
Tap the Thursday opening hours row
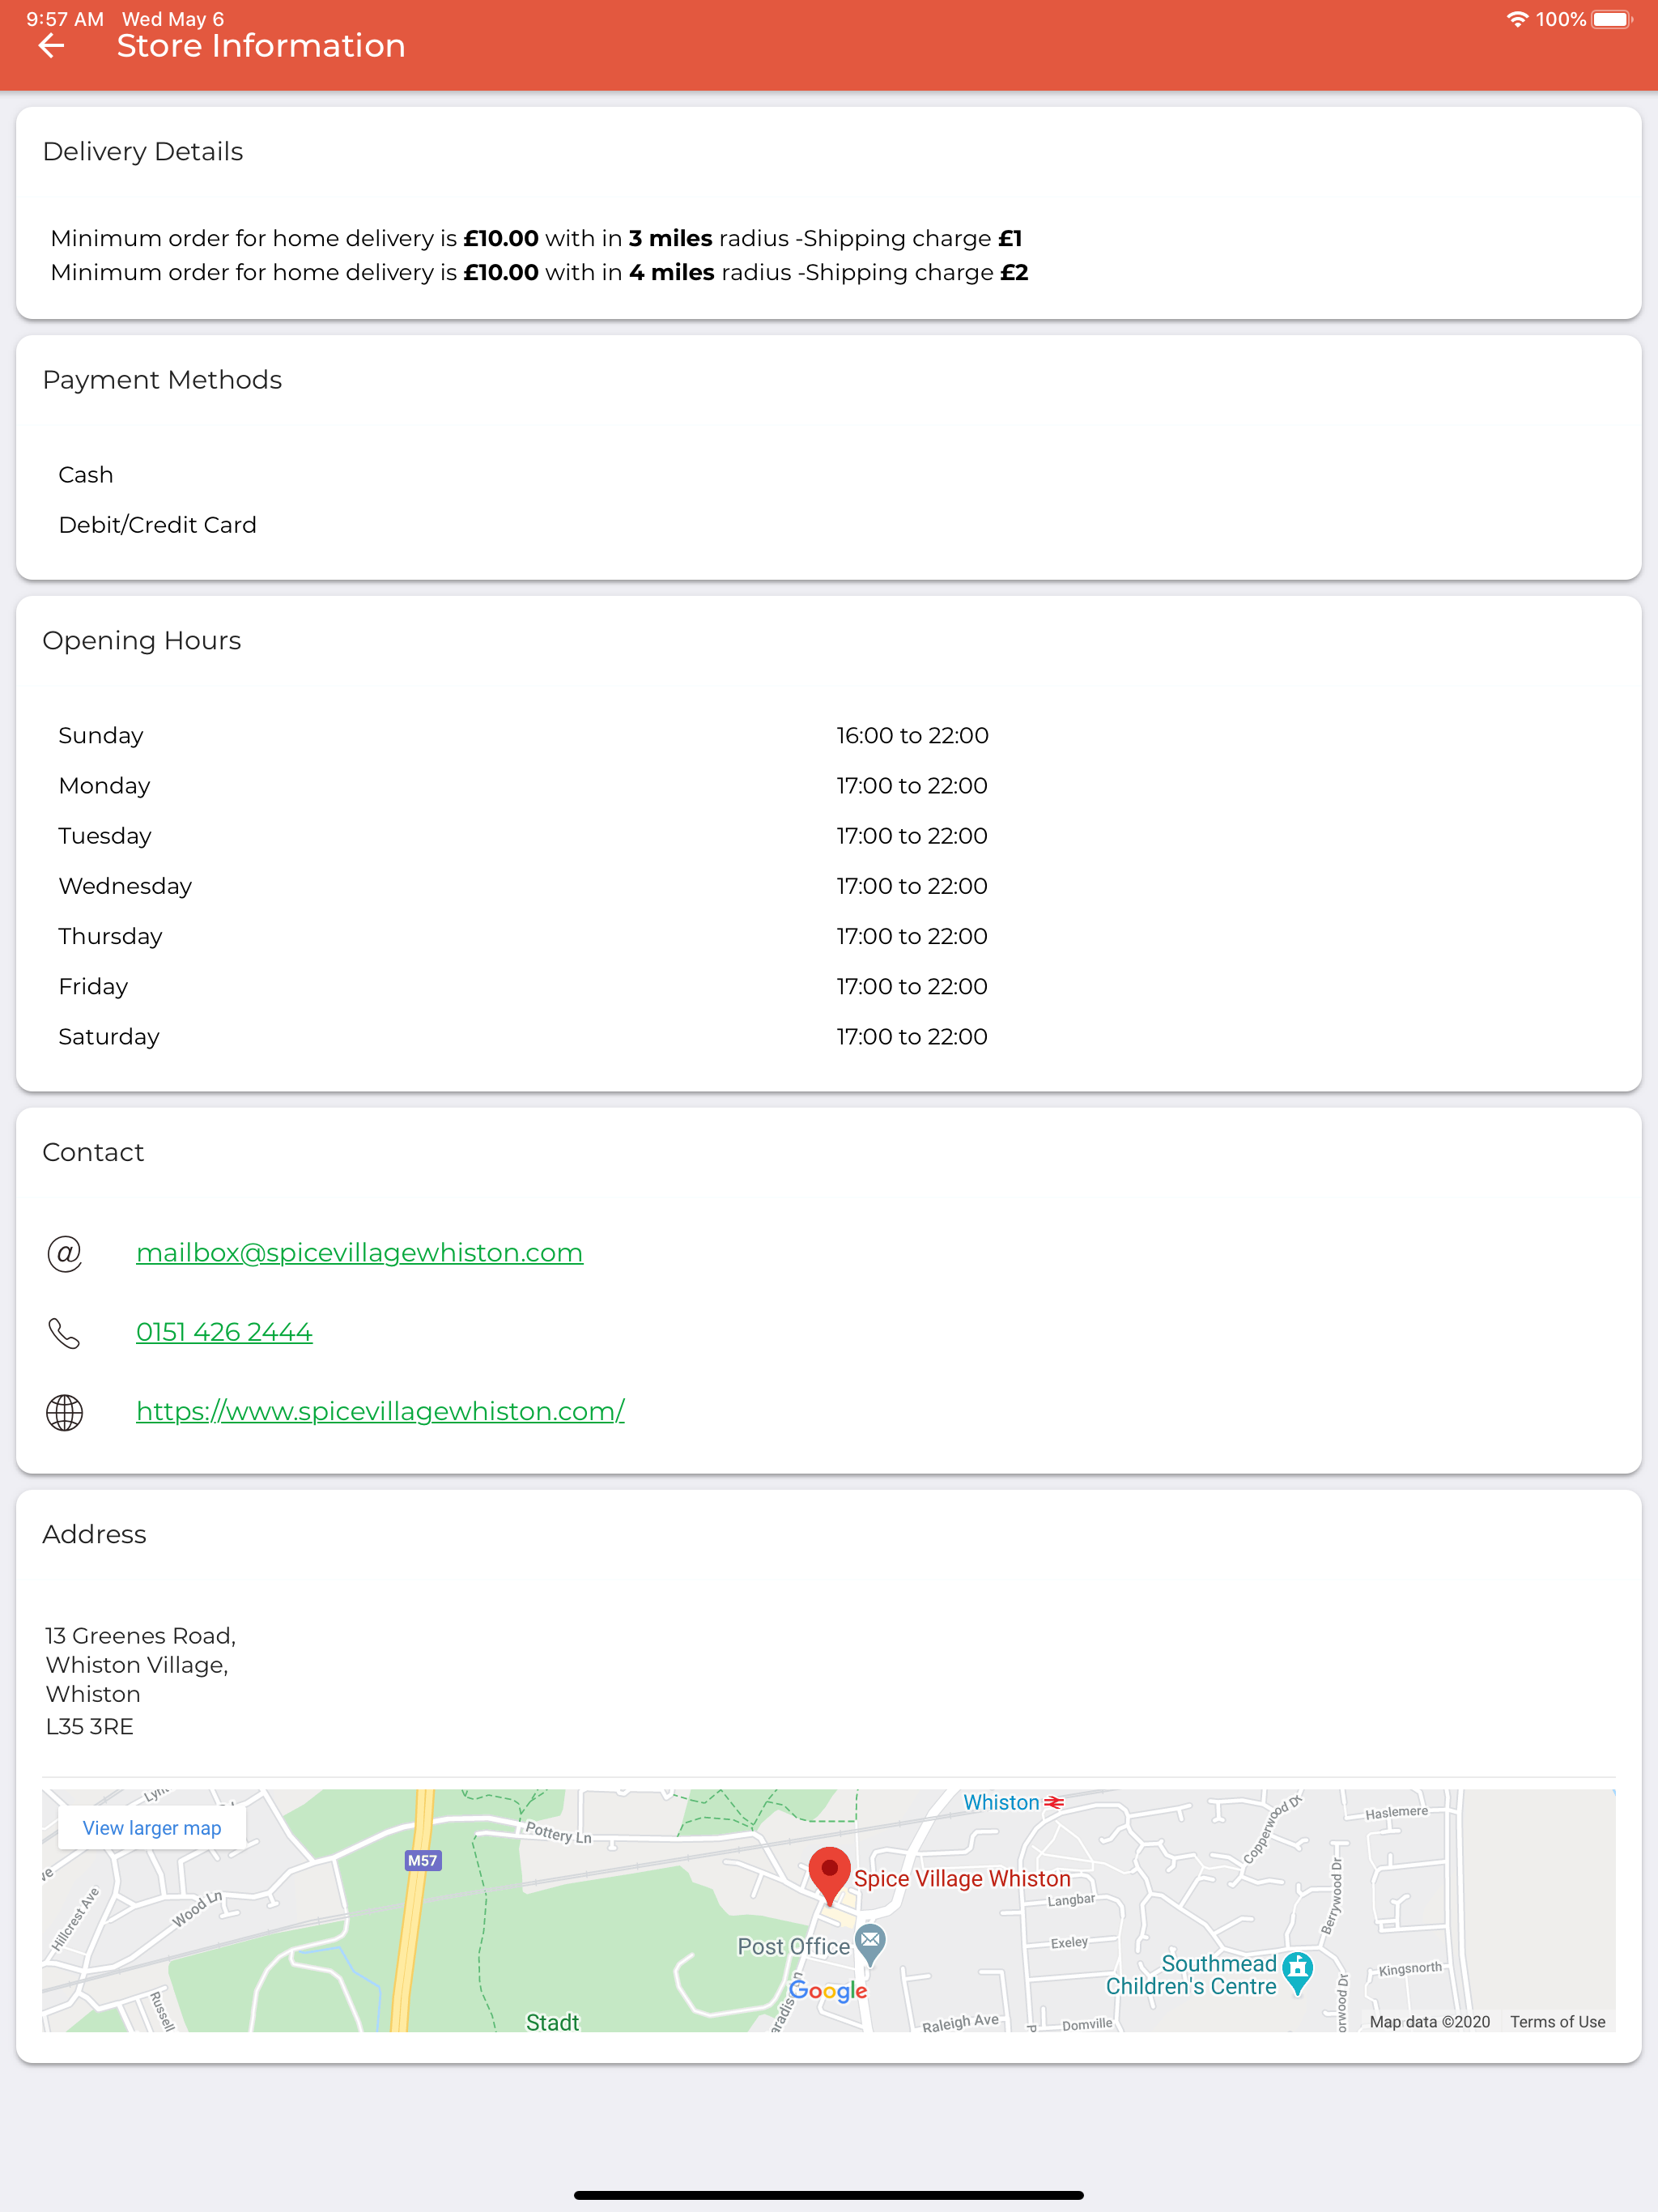click(x=828, y=936)
